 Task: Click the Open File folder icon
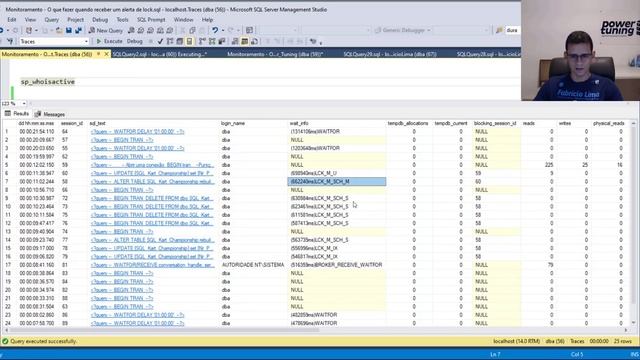(59, 30)
